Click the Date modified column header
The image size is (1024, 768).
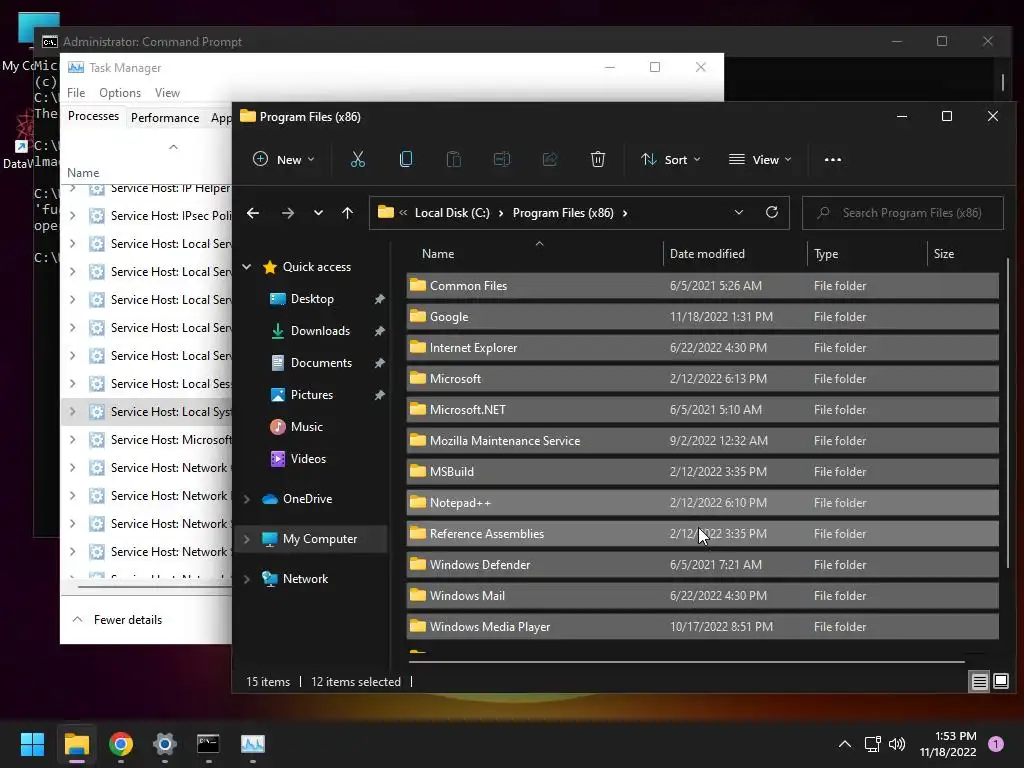[735, 253]
